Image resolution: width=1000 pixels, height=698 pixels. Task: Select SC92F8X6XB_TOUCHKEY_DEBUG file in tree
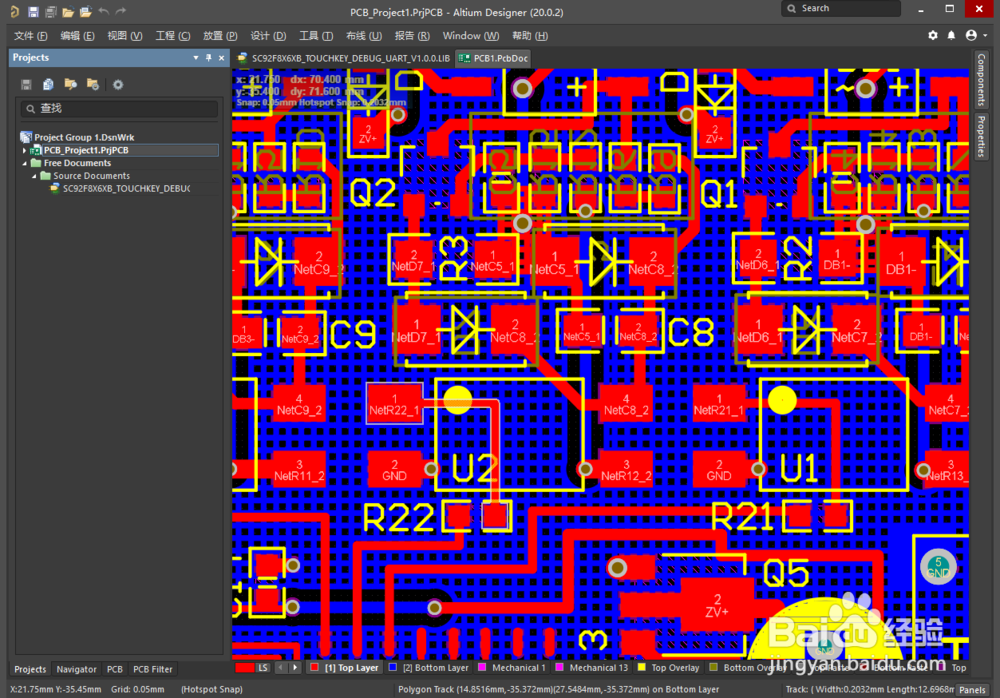pos(126,189)
